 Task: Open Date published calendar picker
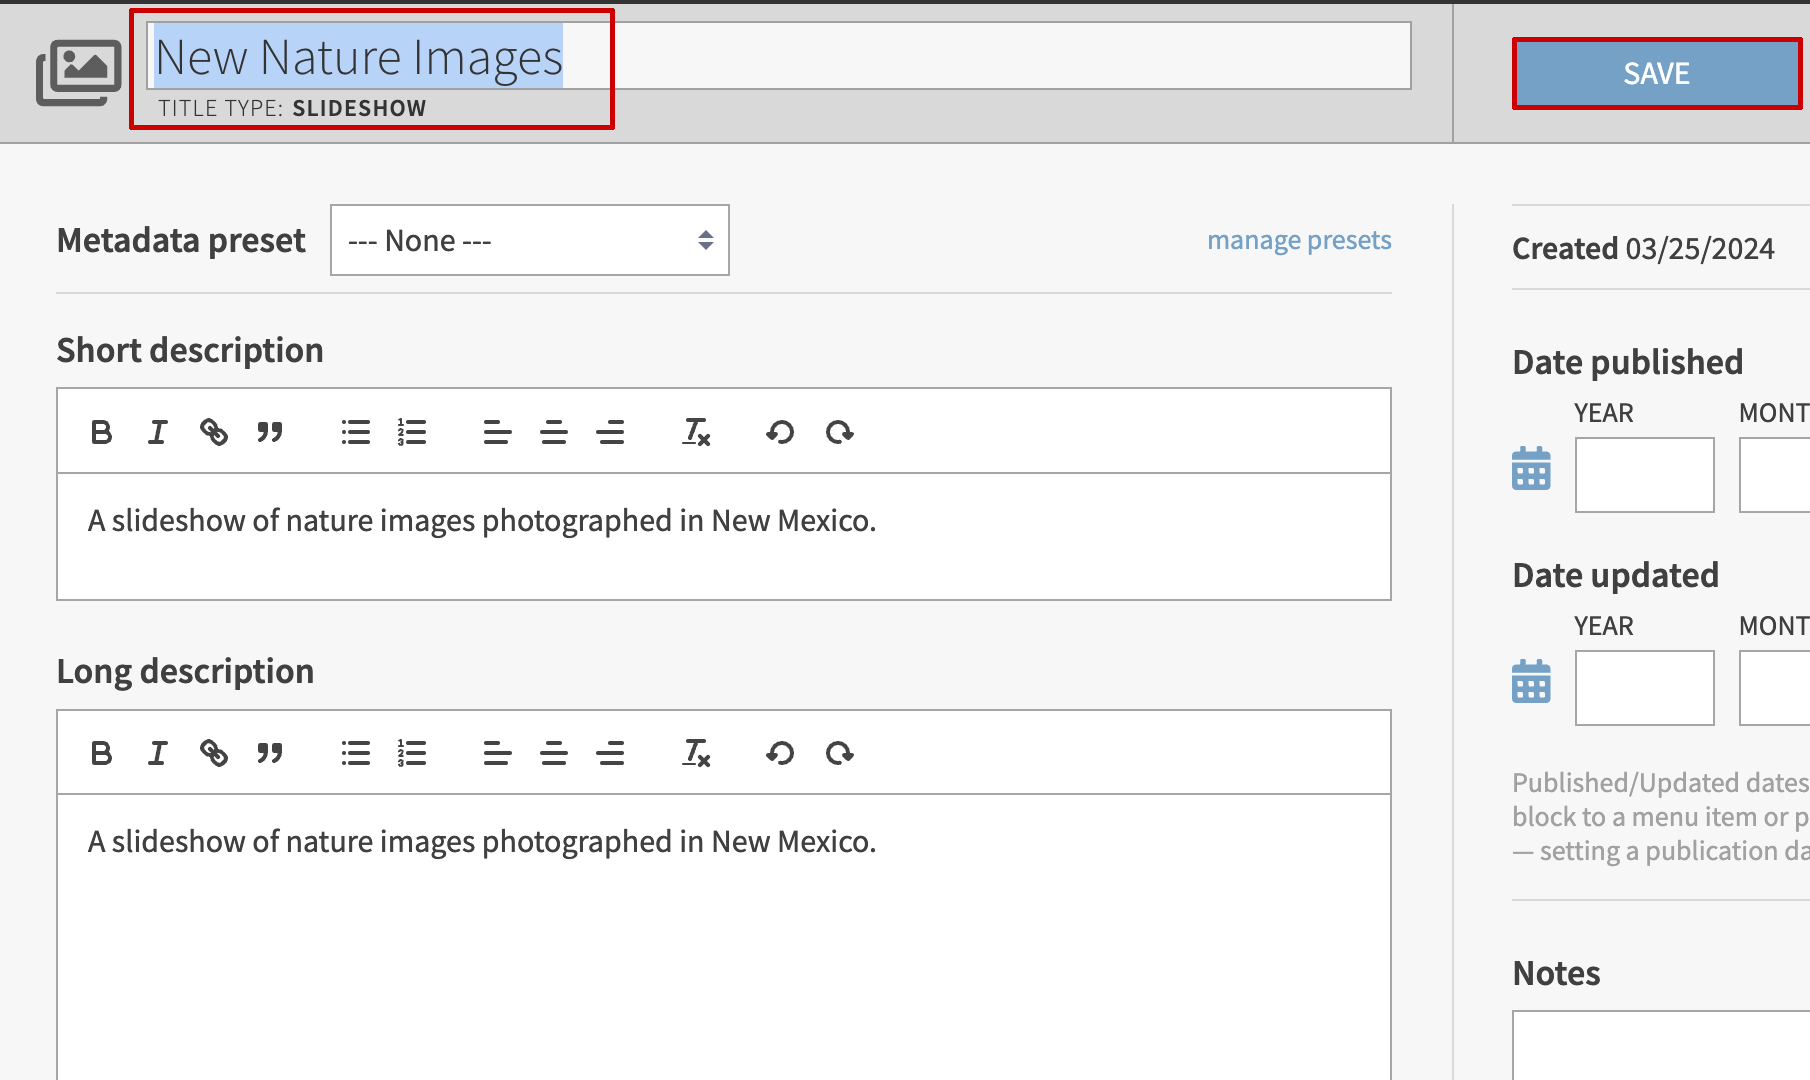pos(1531,469)
